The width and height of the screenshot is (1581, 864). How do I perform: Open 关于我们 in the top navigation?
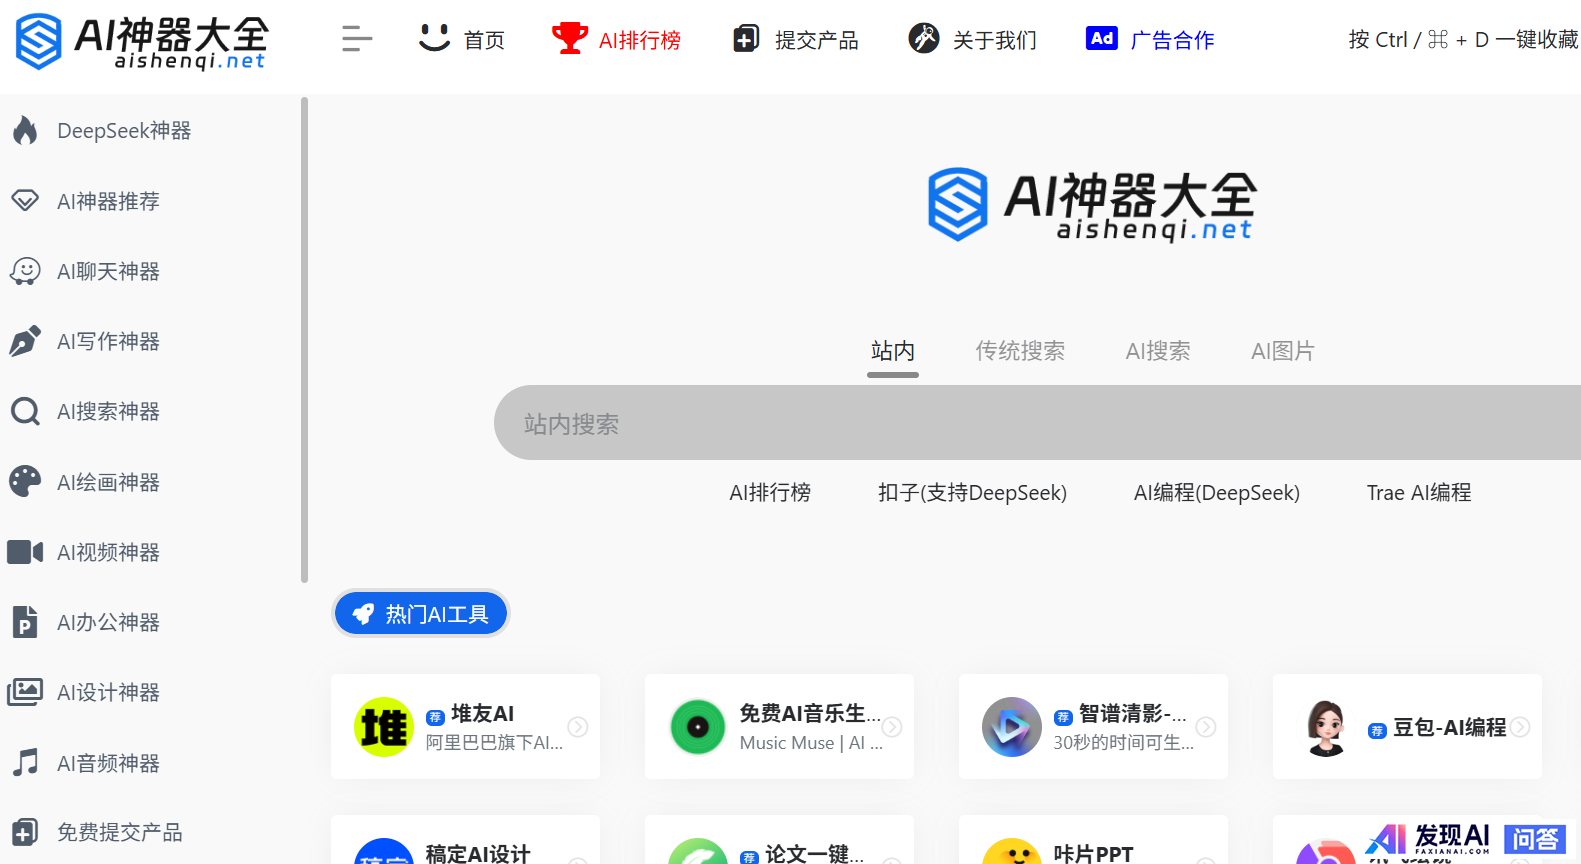coord(995,40)
